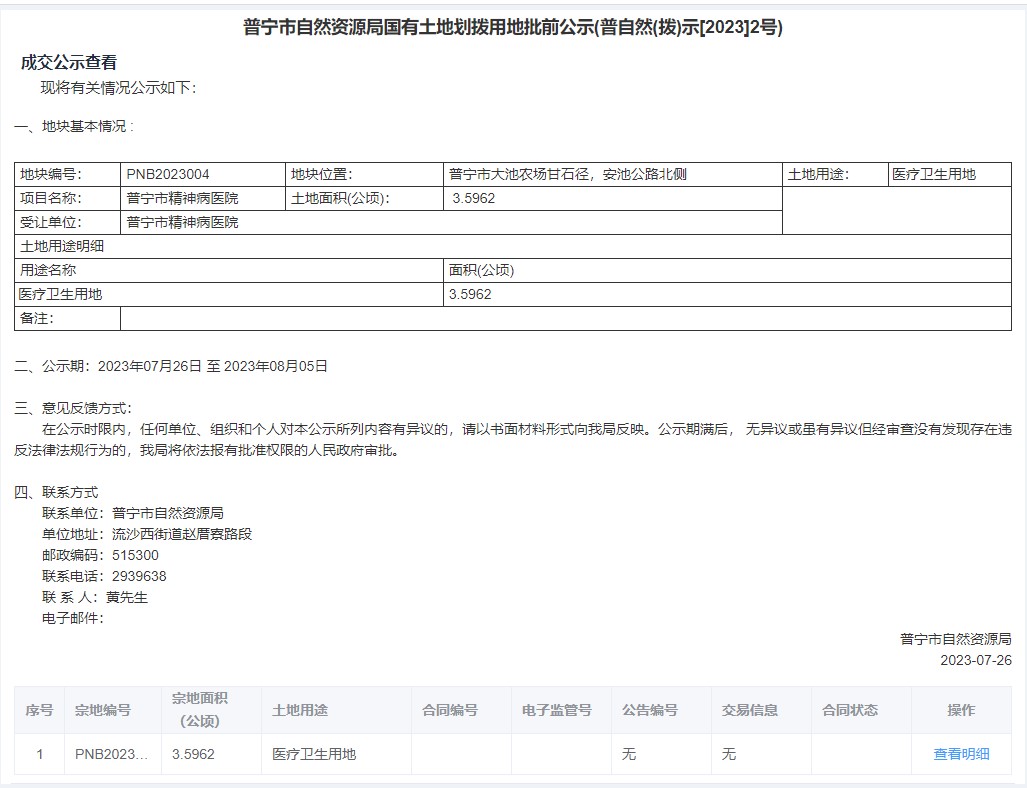Click the page title 普宁市自然资源局国有土地划拨用地批前公示
This screenshot has width=1027, height=788.
(513, 27)
